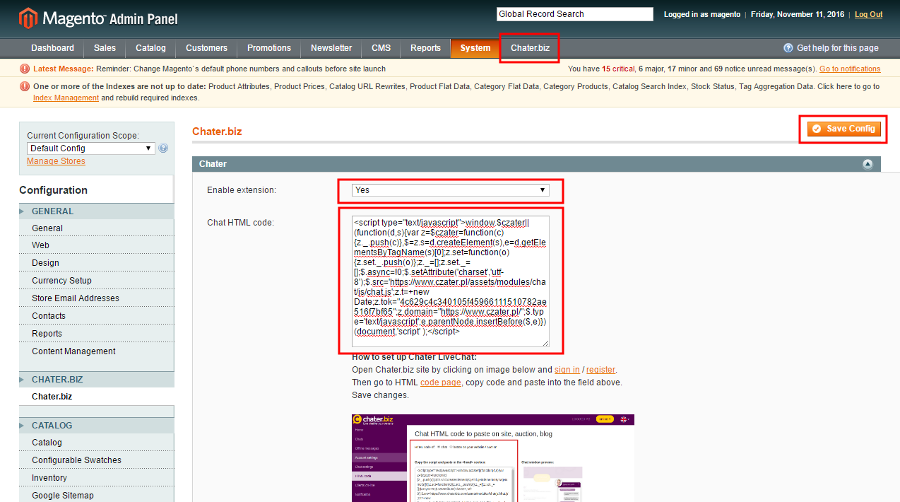Open the Current Configuration Scope dropdown
Image resolution: width=900 pixels, height=502 pixels.
coord(91,148)
